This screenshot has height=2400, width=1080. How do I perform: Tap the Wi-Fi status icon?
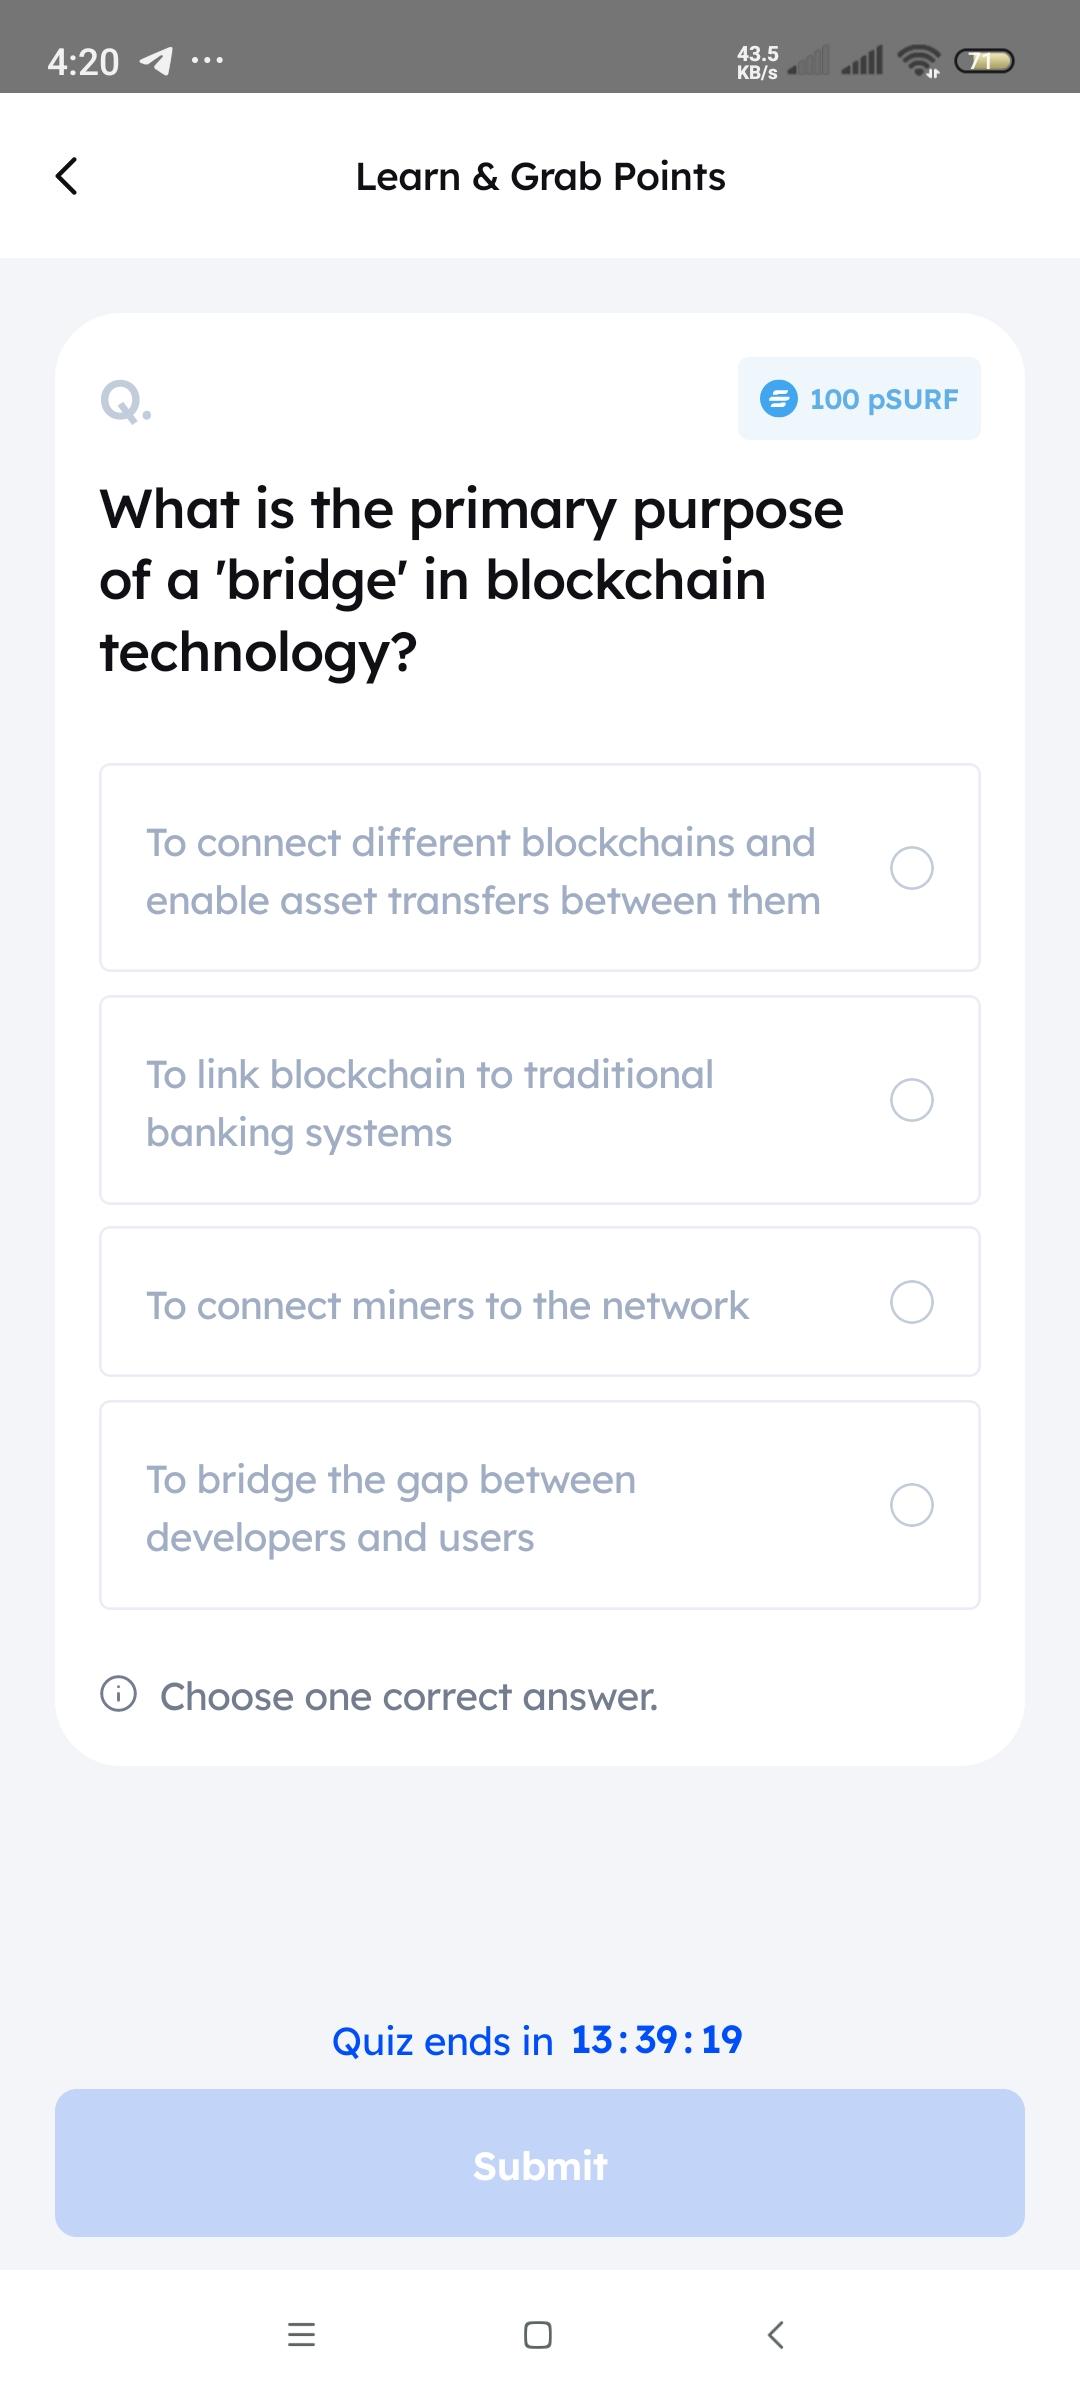pos(919,62)
